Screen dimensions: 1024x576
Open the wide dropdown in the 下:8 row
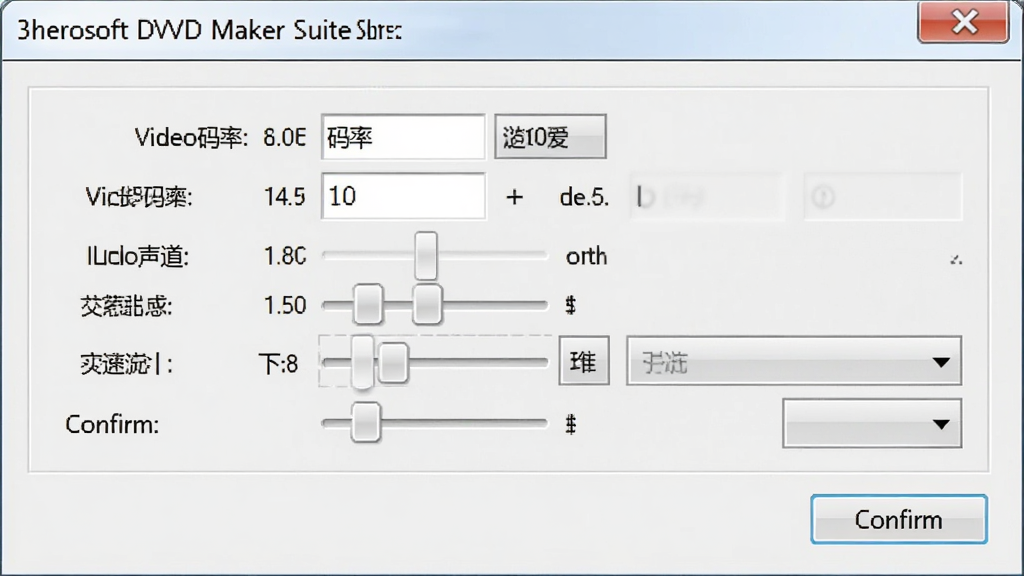click(x=793, y=361)
